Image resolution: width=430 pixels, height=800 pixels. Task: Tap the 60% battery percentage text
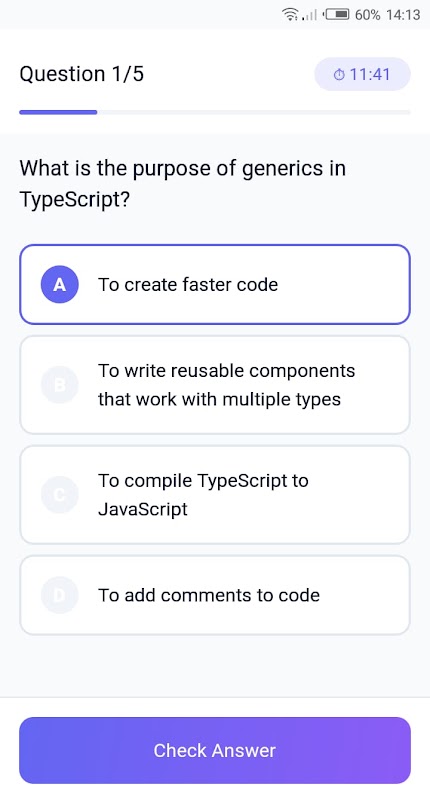[368, 15]
